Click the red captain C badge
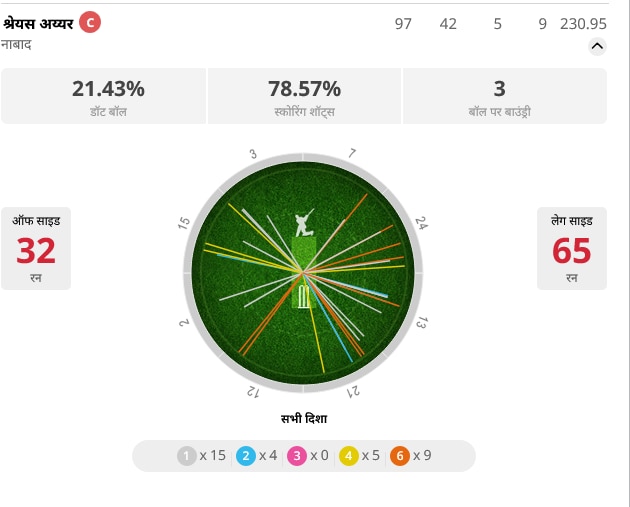The height and width of the screenshot is (507, 630). click(x=90, y=22)
